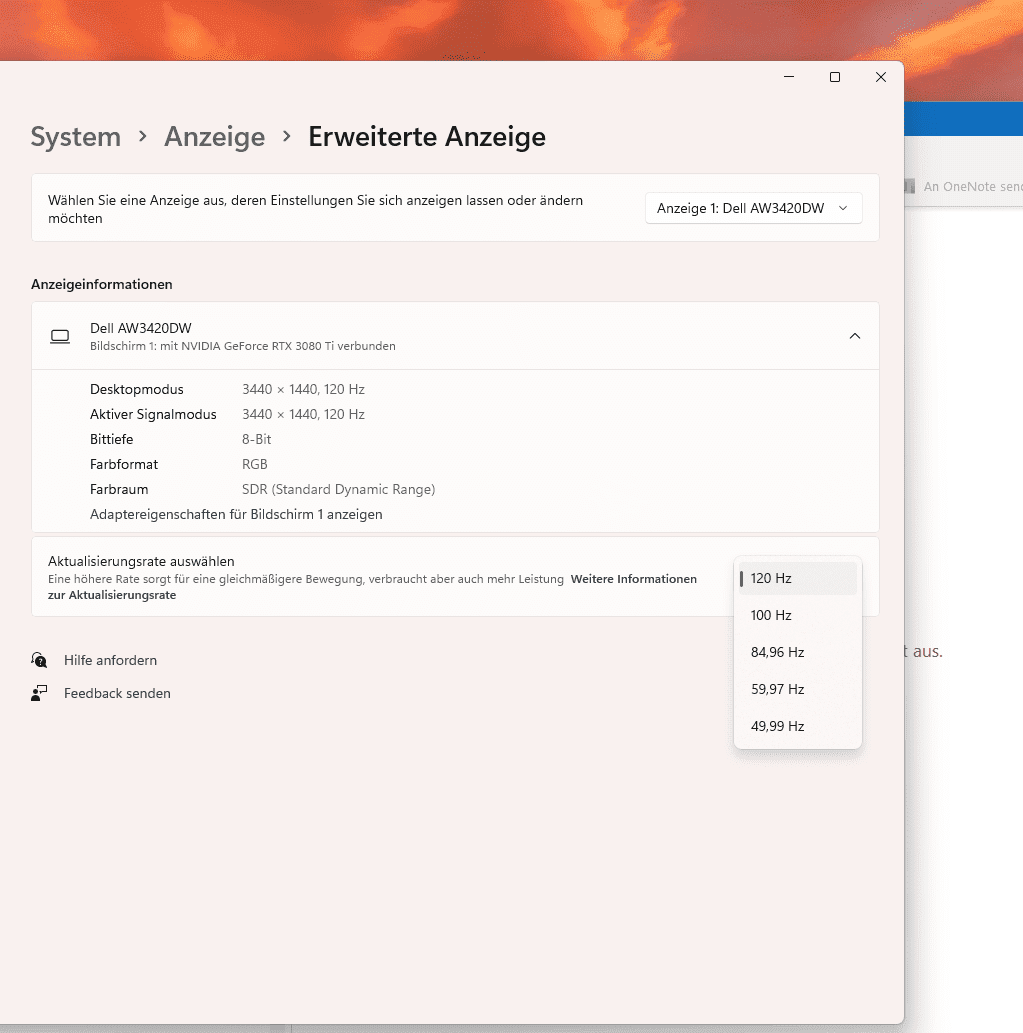Click the Bittiefe 8-Bit value
The width and height of the screenshot is (1023, 1033).
(x=256, y=439)
